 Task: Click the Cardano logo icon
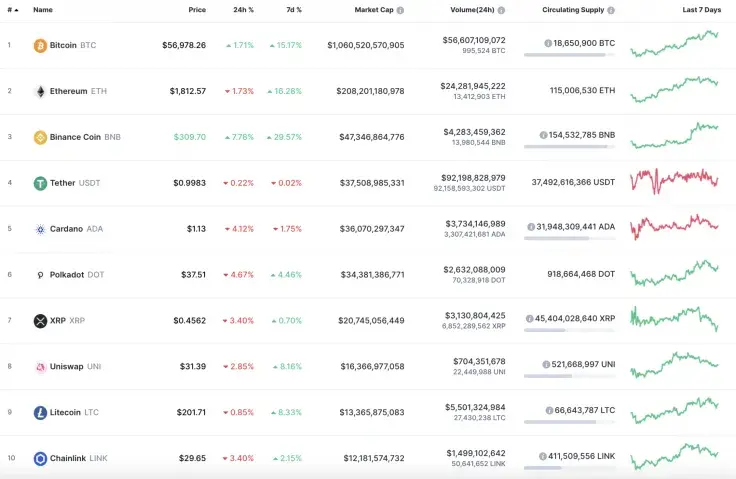[x=40, y=229]
